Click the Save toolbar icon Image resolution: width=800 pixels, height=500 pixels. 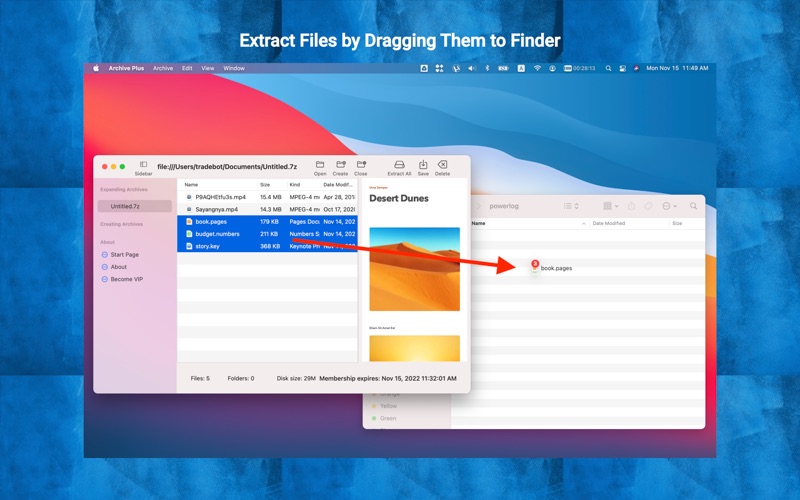pyautogui.click(x=423, y=165)
